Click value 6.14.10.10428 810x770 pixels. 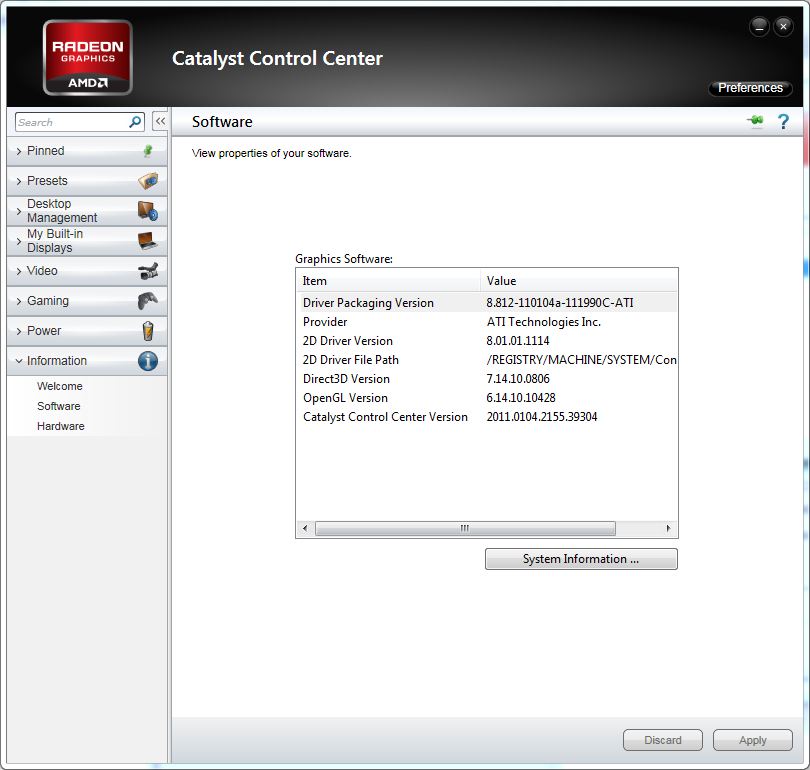coord(521,398)
